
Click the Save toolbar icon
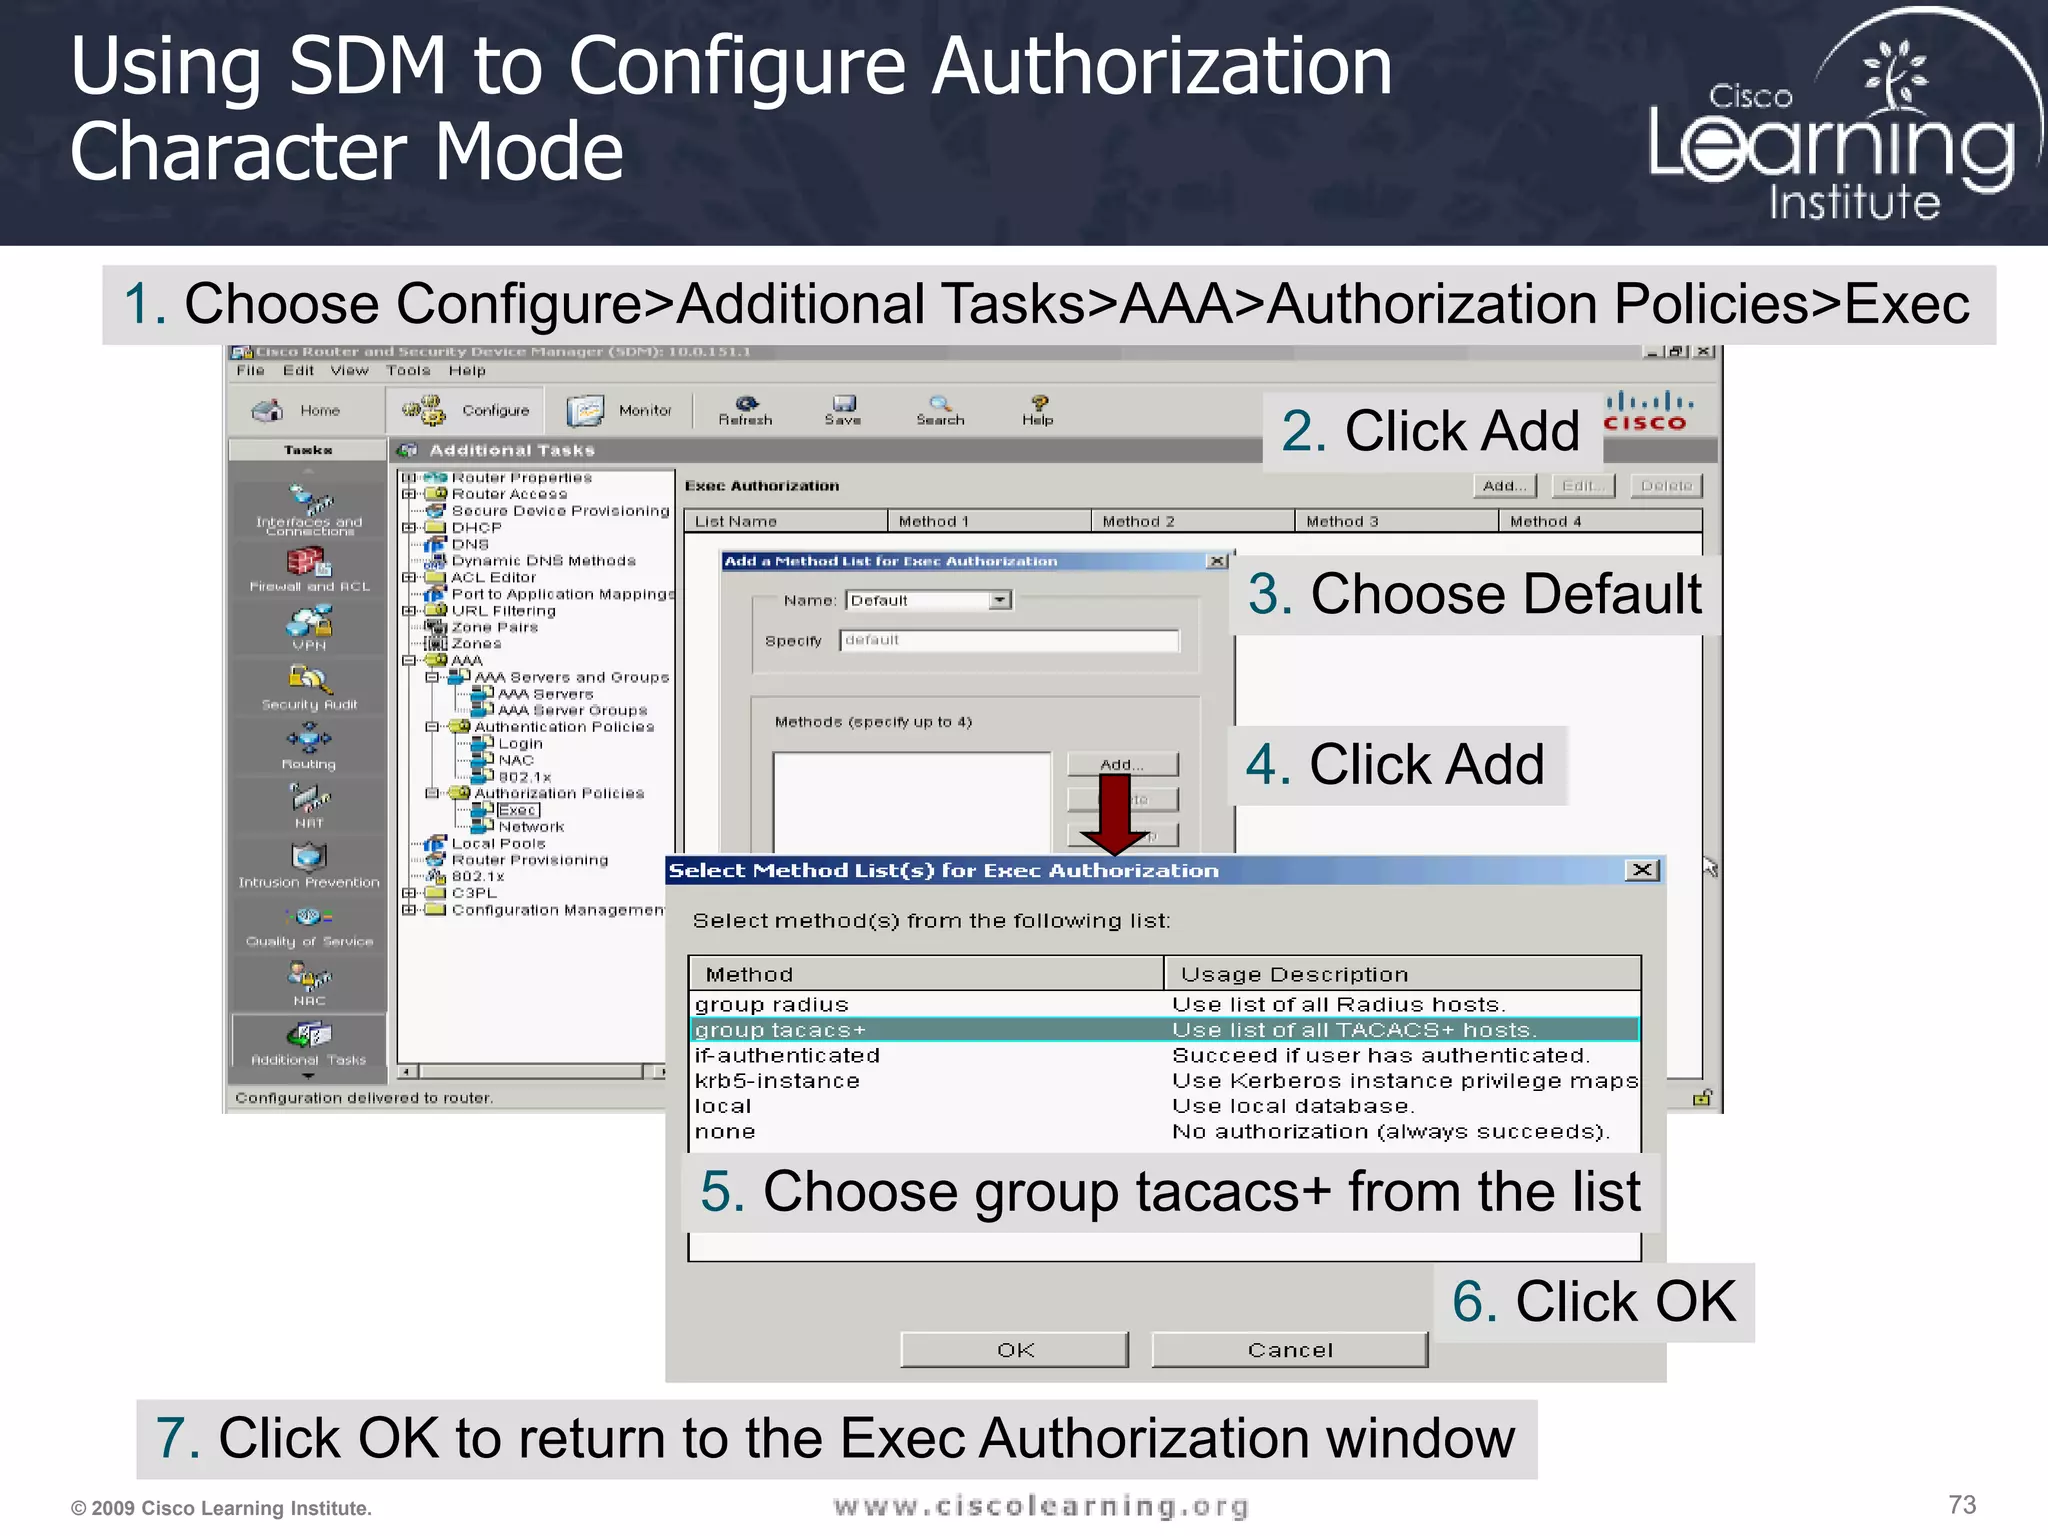click(843, 411)
